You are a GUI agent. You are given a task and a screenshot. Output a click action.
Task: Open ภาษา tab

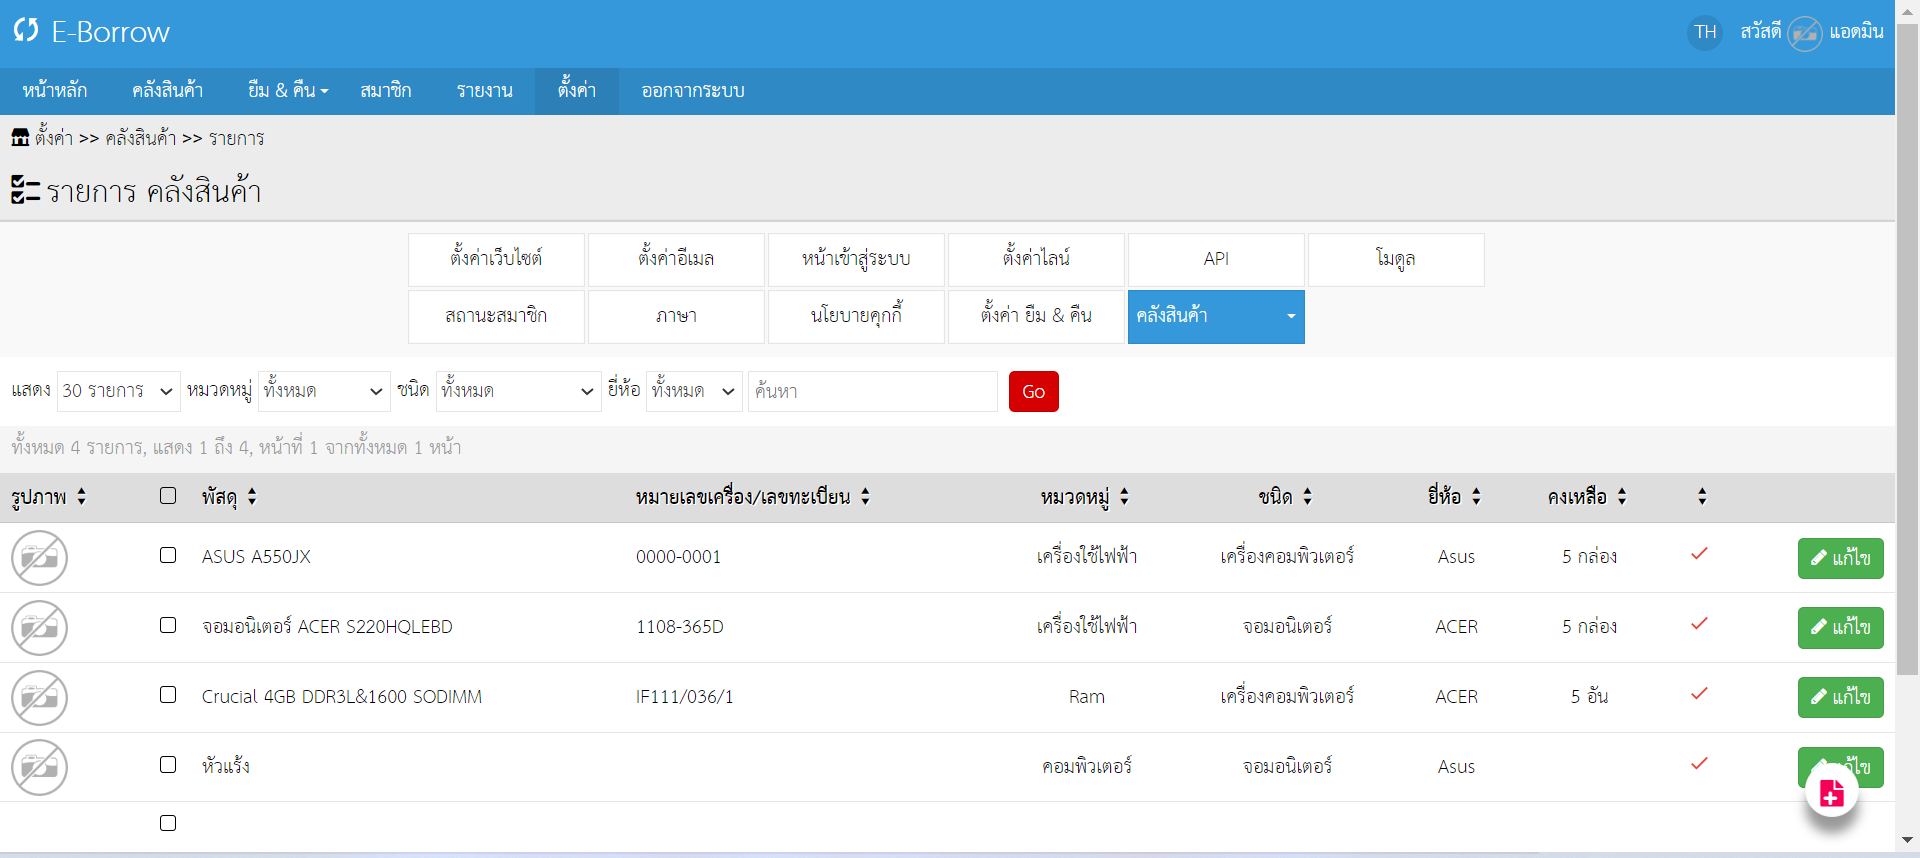(676, 316)
